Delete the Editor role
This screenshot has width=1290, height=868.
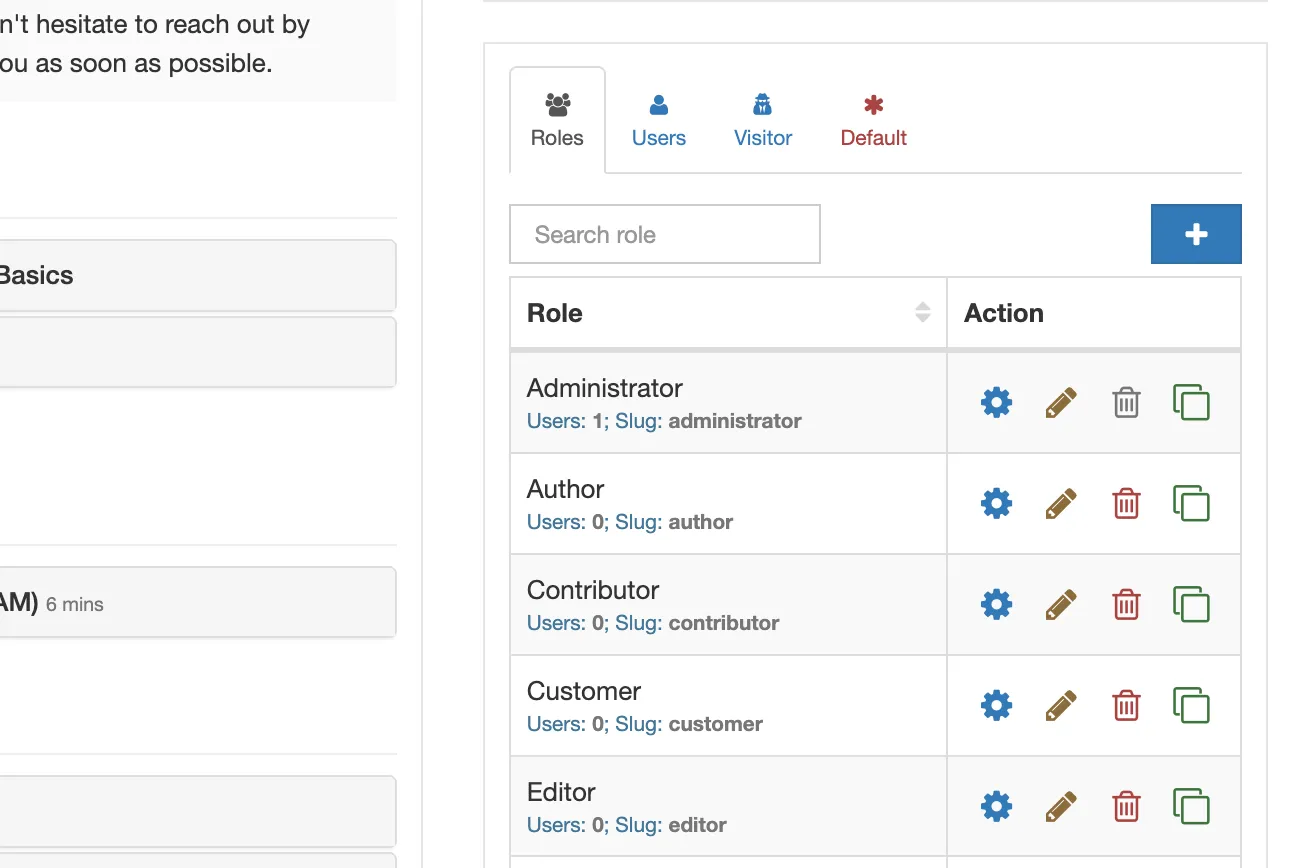[x=1126, y=806]
